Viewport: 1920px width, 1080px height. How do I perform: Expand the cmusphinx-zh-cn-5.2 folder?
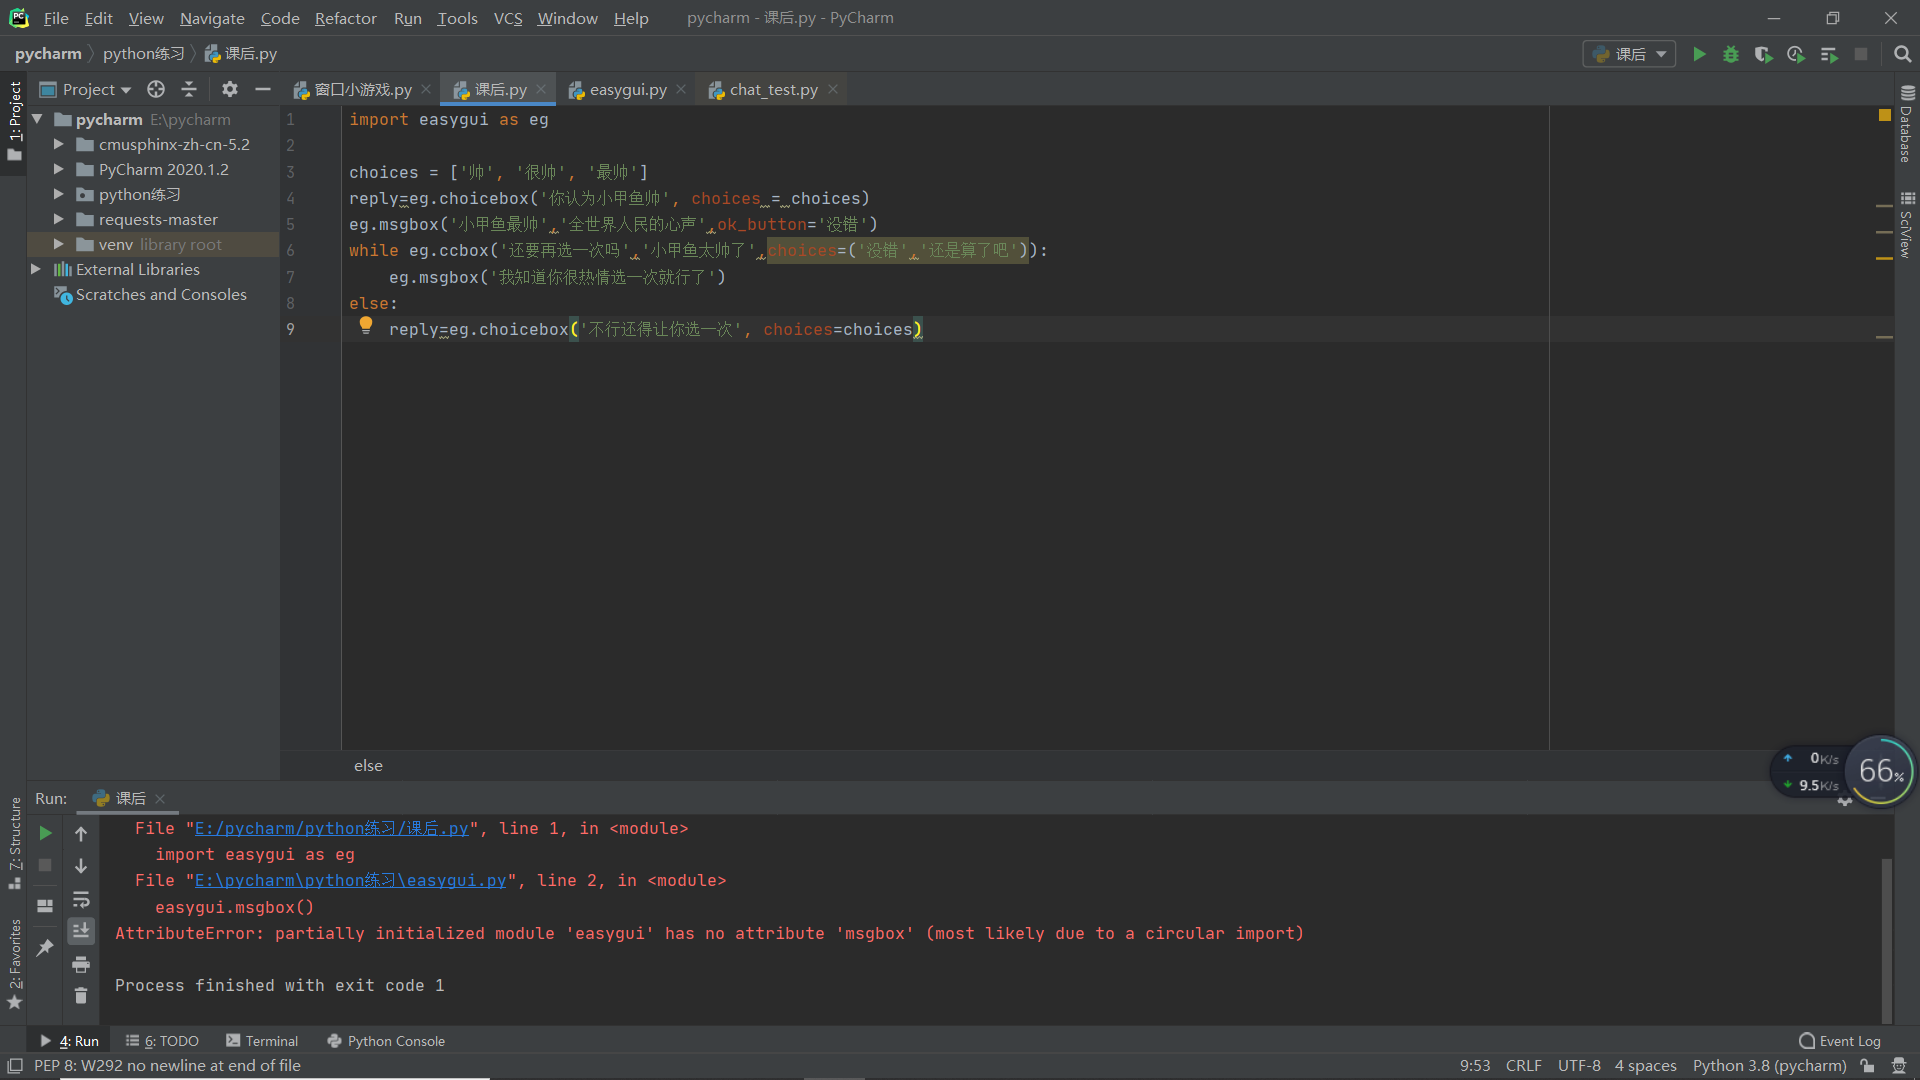(58, 144)
